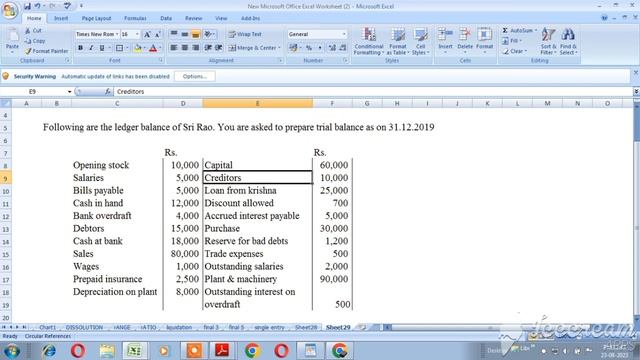Open Cell Styles gallery
This screenshot has width=640, height=360.
tap(420, 41)
